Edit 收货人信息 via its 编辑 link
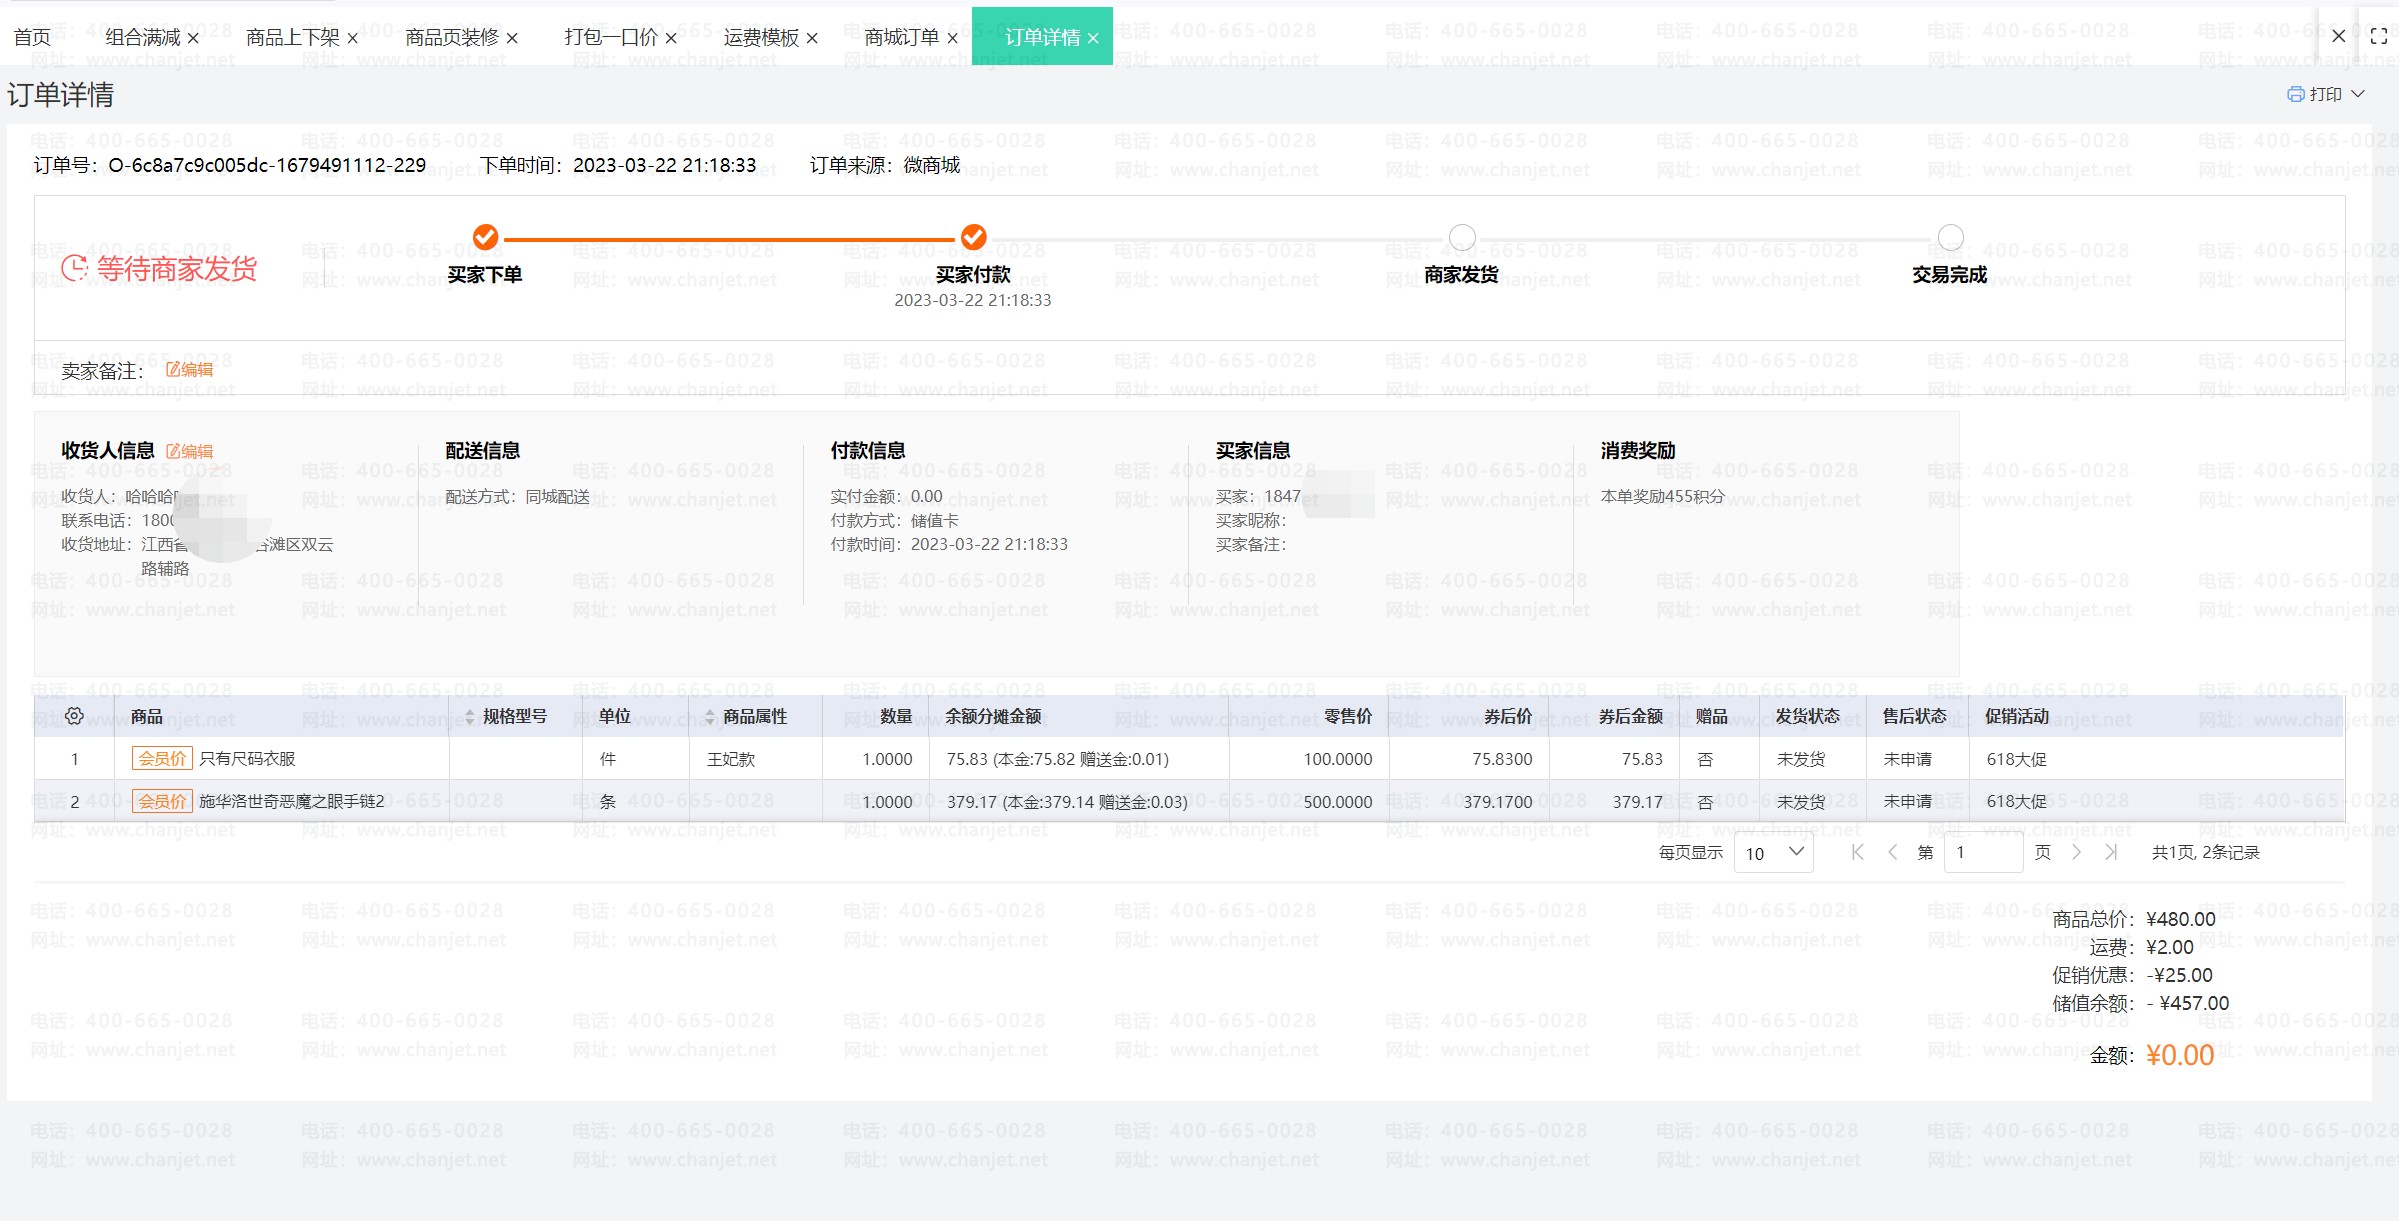The height and width of the screenshot is (1221, 2399). click(x=190, y=451)
